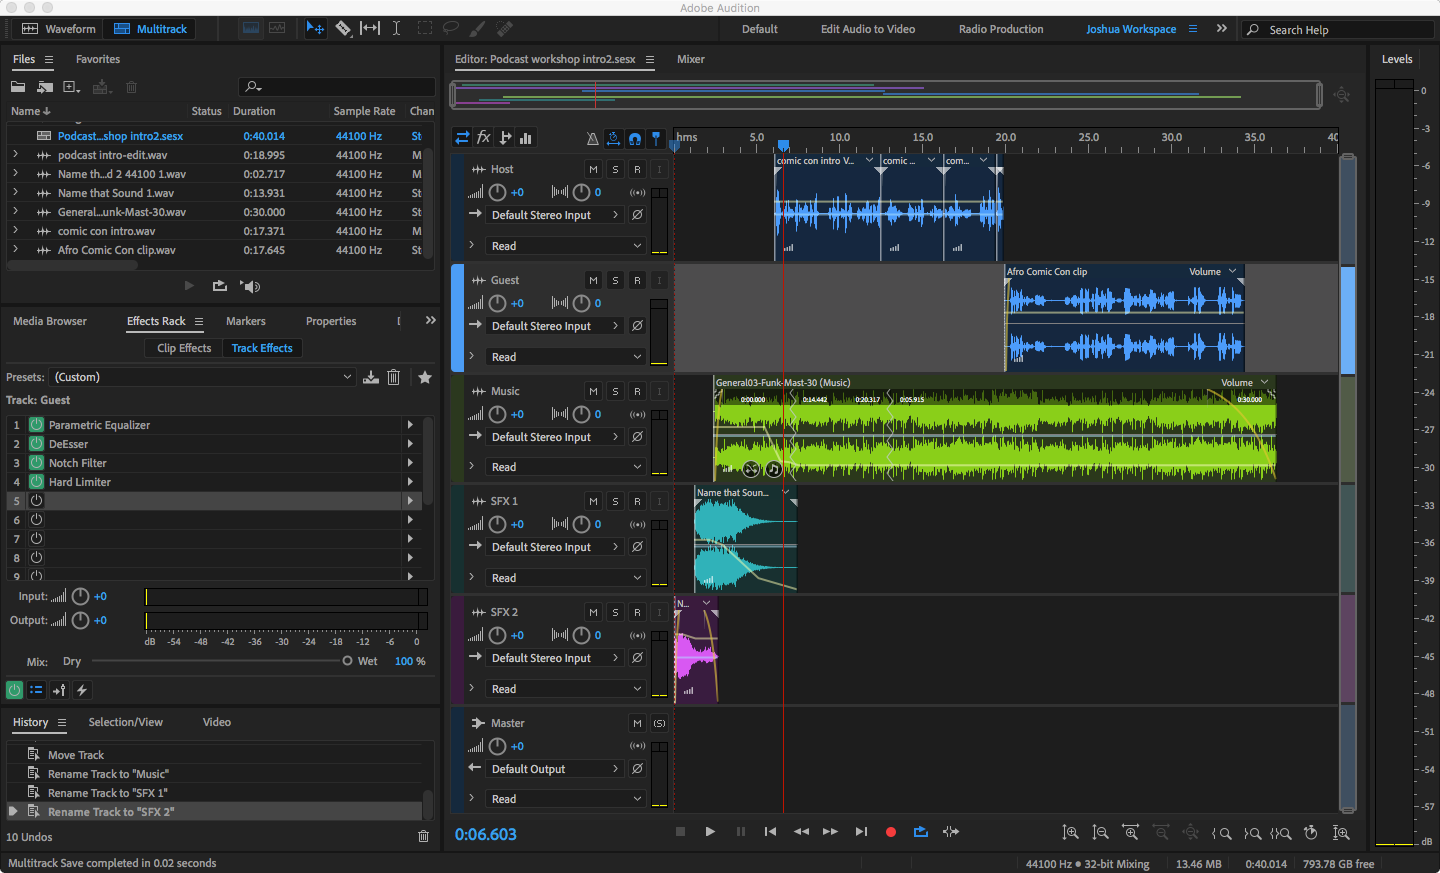Toggle power for Parametric Equalizer effect
Viewport: 1440px width, 873px height.
point(37,425)
